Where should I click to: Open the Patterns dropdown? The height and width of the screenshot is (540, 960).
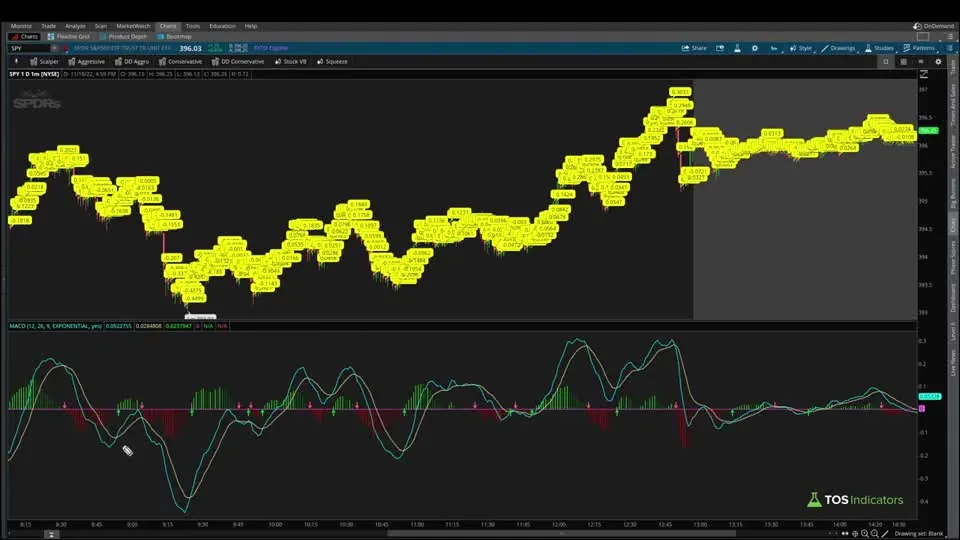tap(919, 48)
